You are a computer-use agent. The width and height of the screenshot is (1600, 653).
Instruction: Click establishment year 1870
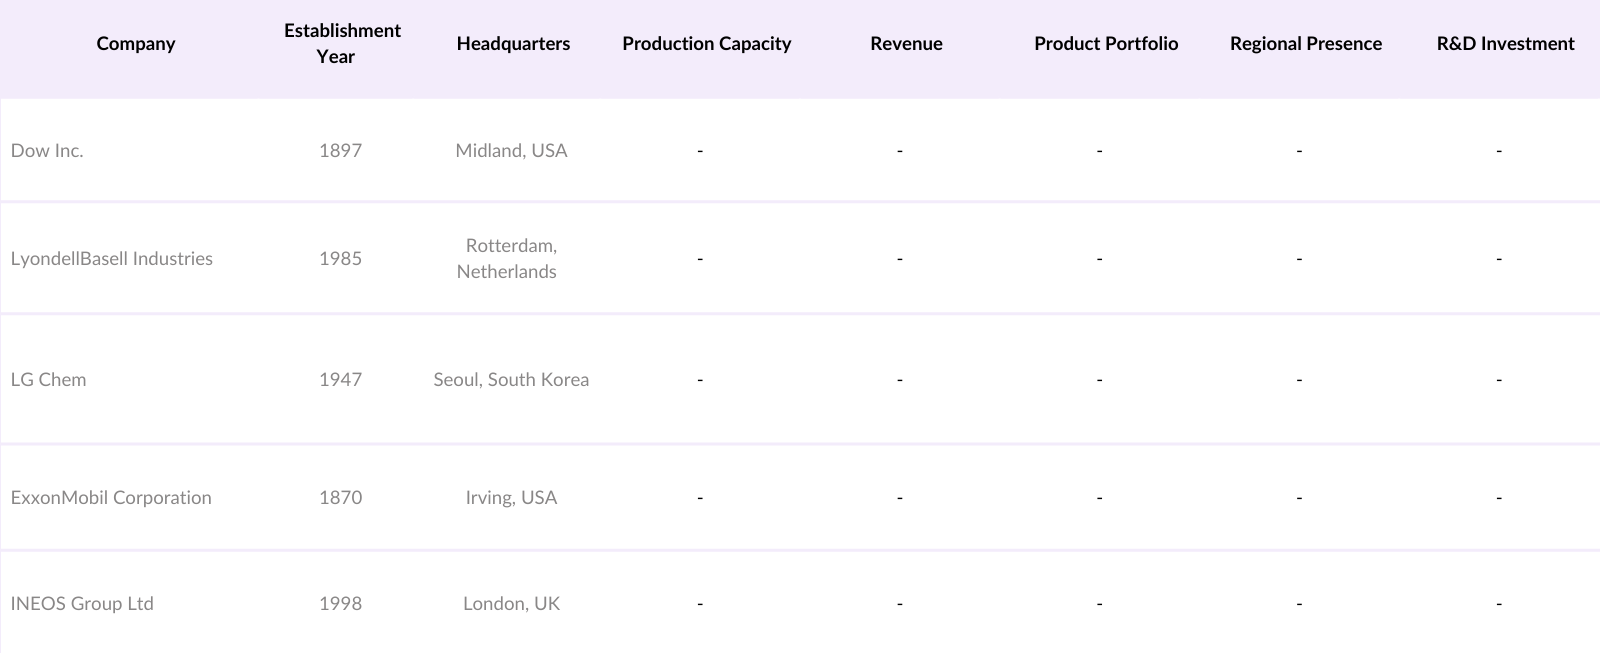click(x=340, y=498)
